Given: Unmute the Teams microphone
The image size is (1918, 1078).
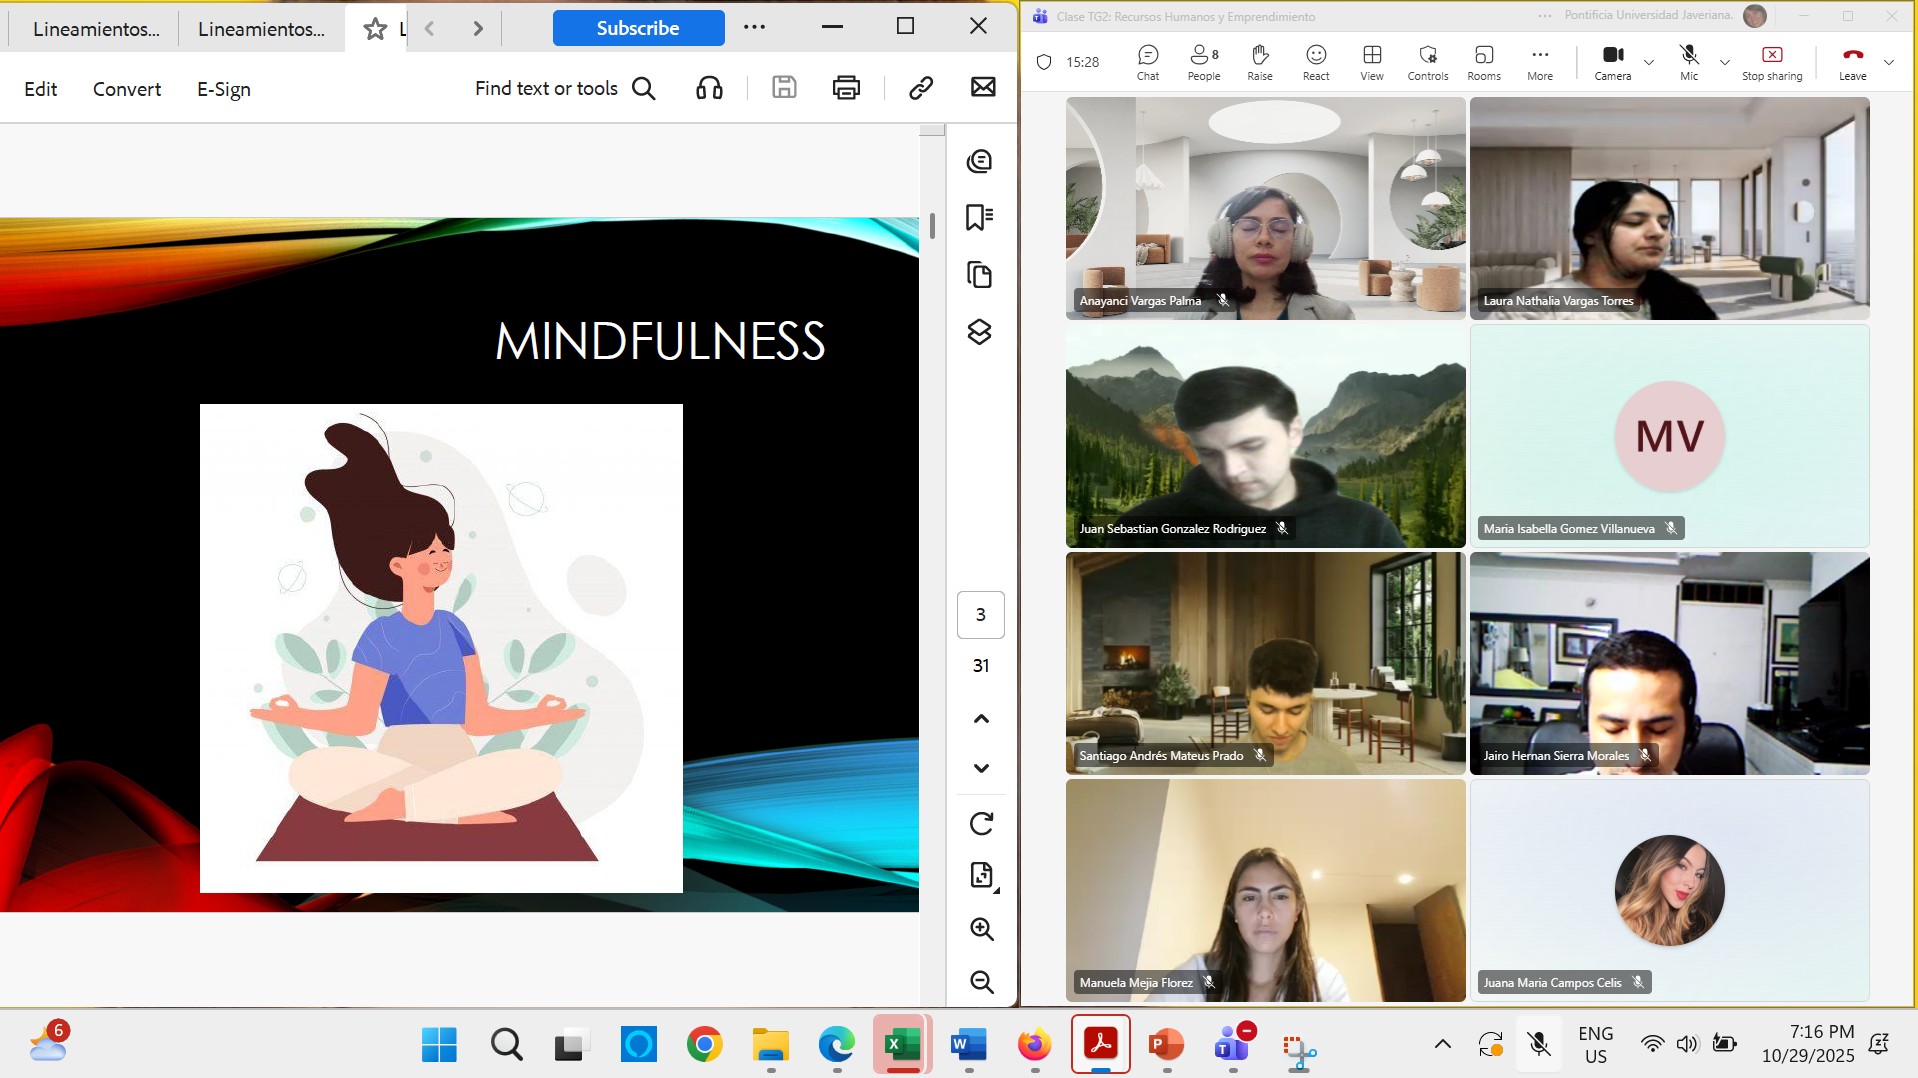Looking at the screenshot, I should tap(1688, 62).
